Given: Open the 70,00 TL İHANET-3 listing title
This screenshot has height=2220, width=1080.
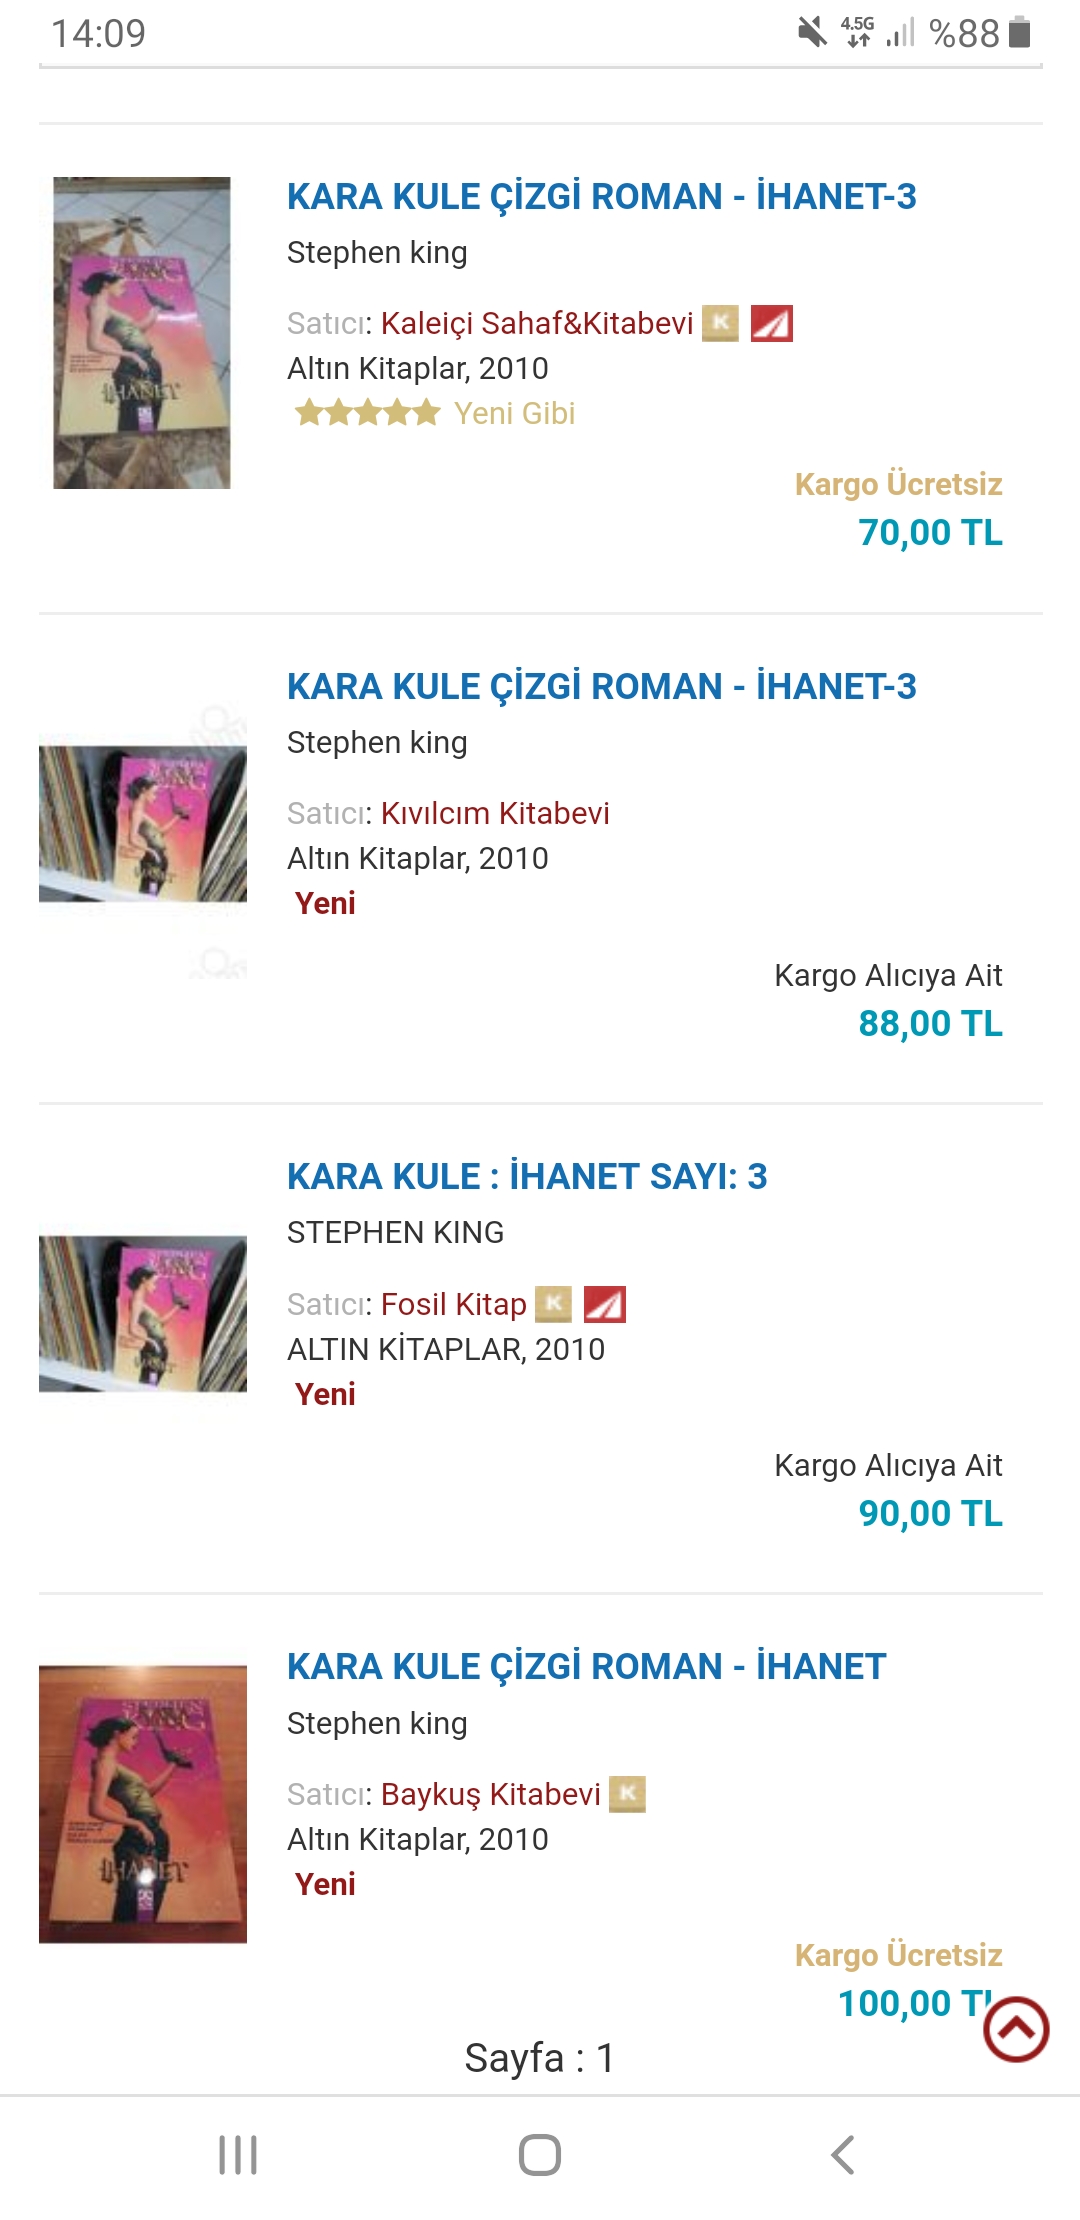Looking at the screenshot, I should (601, 197).
